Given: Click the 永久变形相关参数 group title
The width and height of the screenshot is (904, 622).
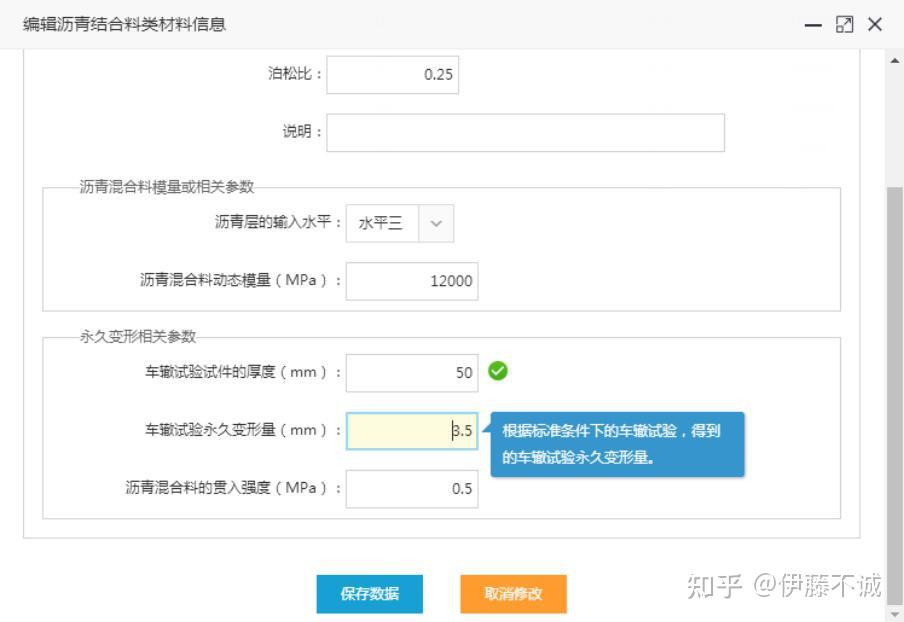Looking at the screenshot, I should 138,337.
